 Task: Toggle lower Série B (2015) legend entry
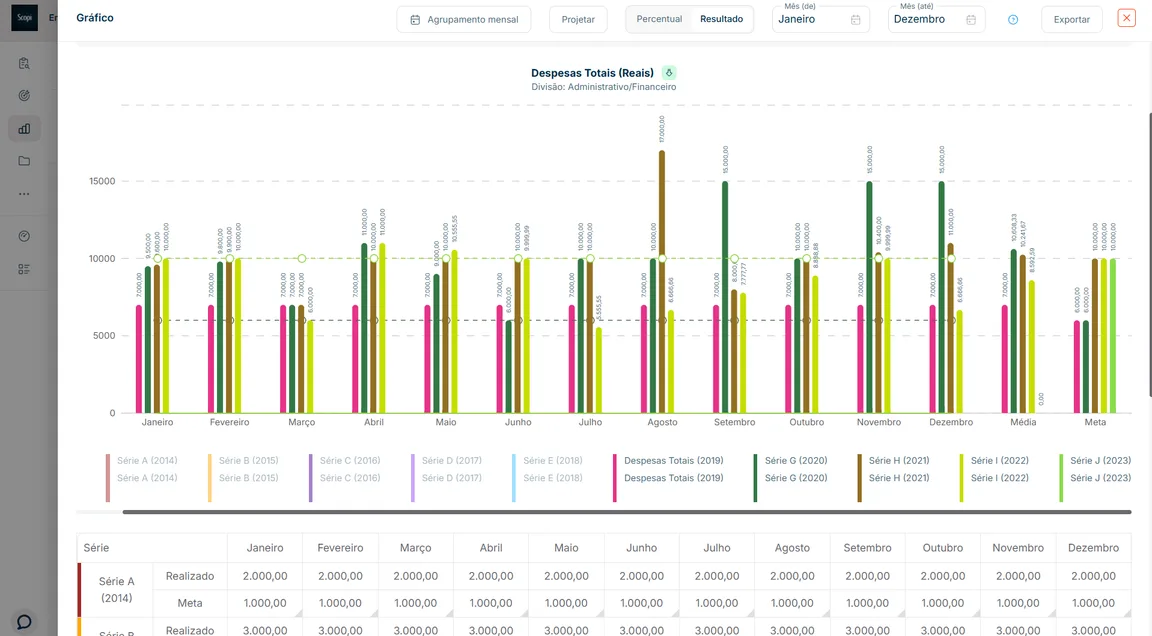248,478
